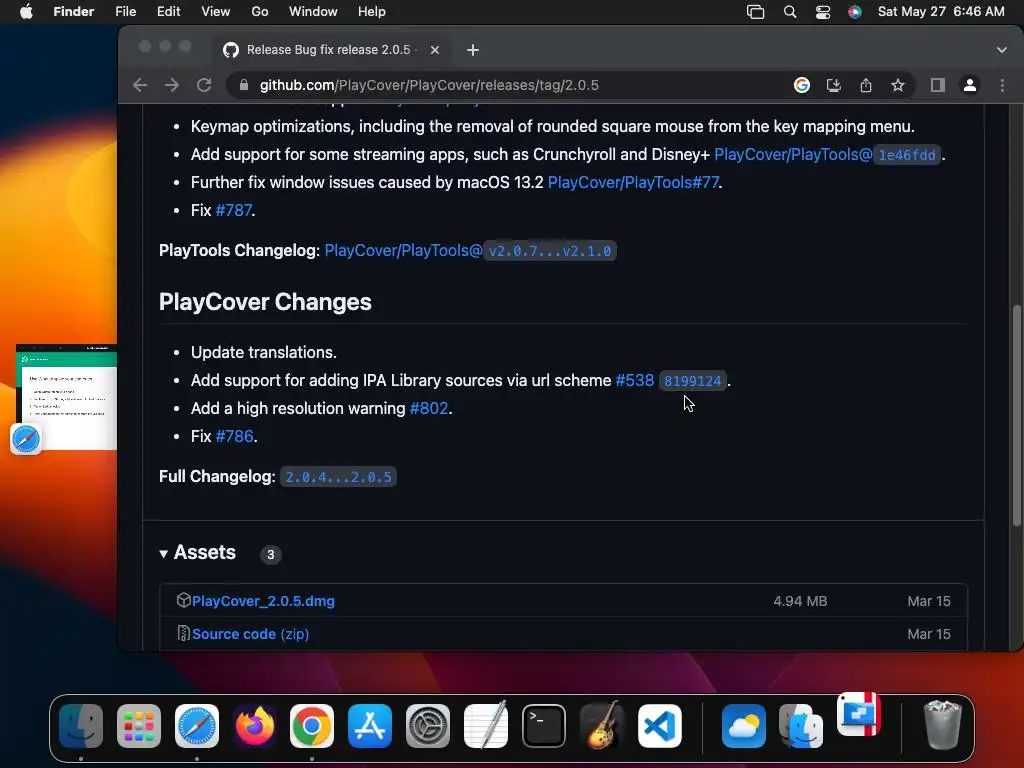Open the Help menu
This screenshot has width=1024, height=768.
pyautogui.click(x=372, y=12)
